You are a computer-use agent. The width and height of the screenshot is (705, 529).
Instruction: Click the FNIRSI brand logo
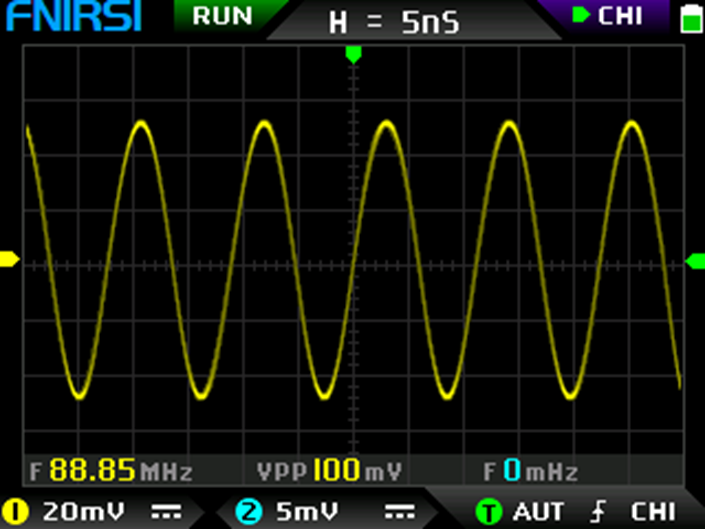[72, 17]
